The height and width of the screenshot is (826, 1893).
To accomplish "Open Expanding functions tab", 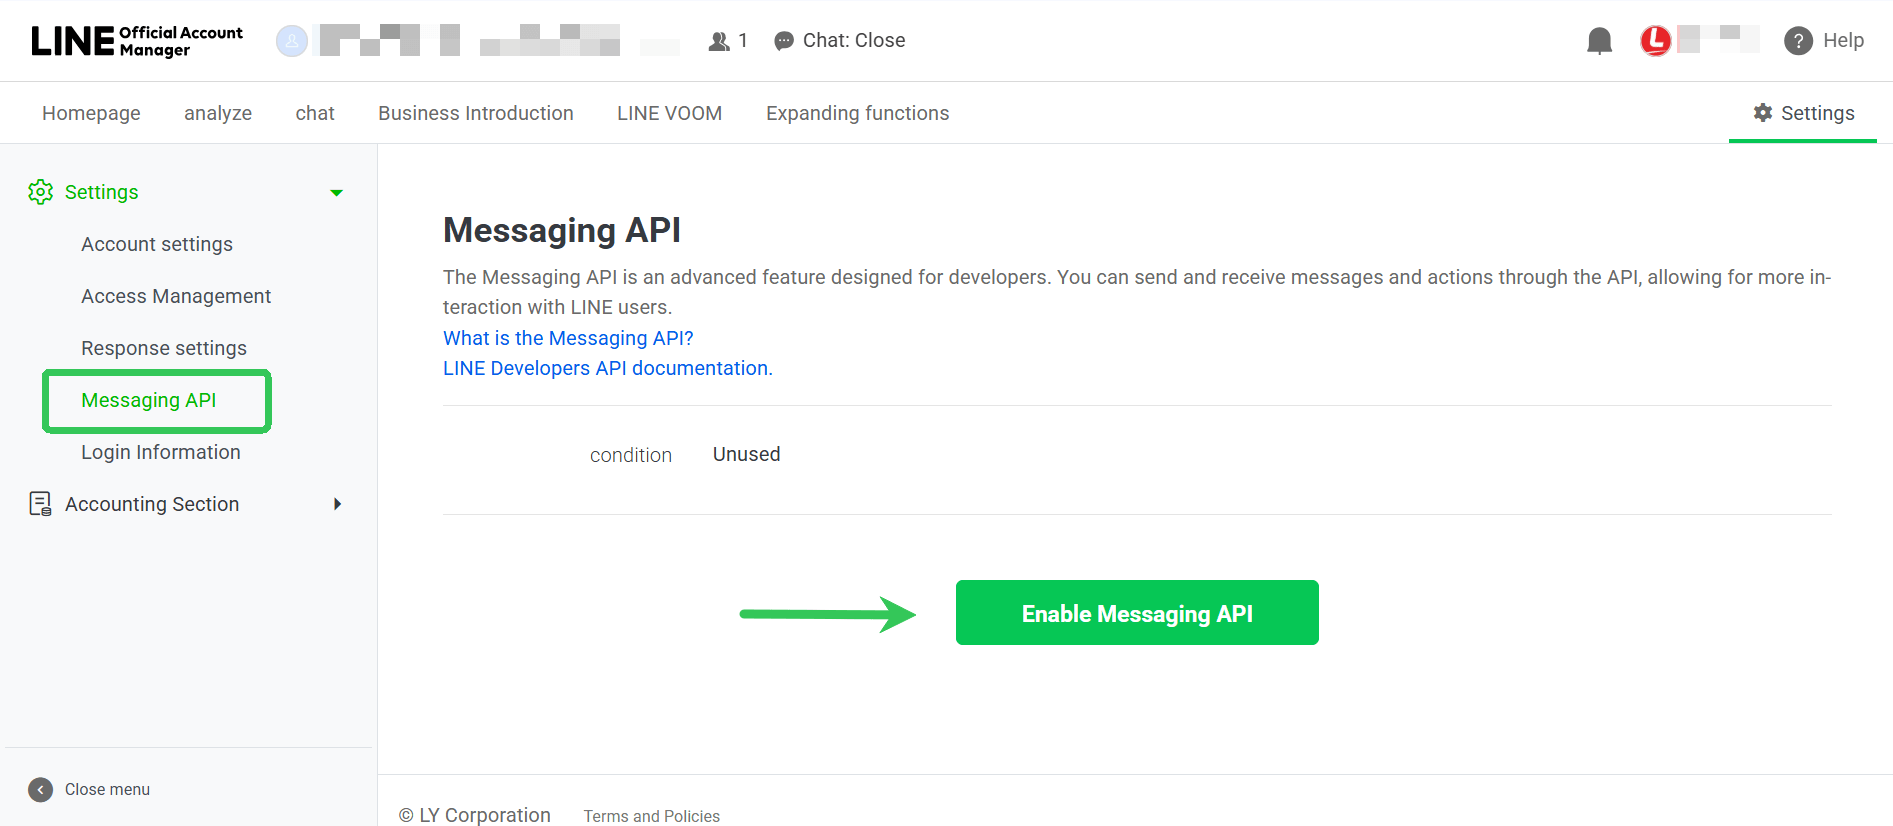I will tap(858, 113).
